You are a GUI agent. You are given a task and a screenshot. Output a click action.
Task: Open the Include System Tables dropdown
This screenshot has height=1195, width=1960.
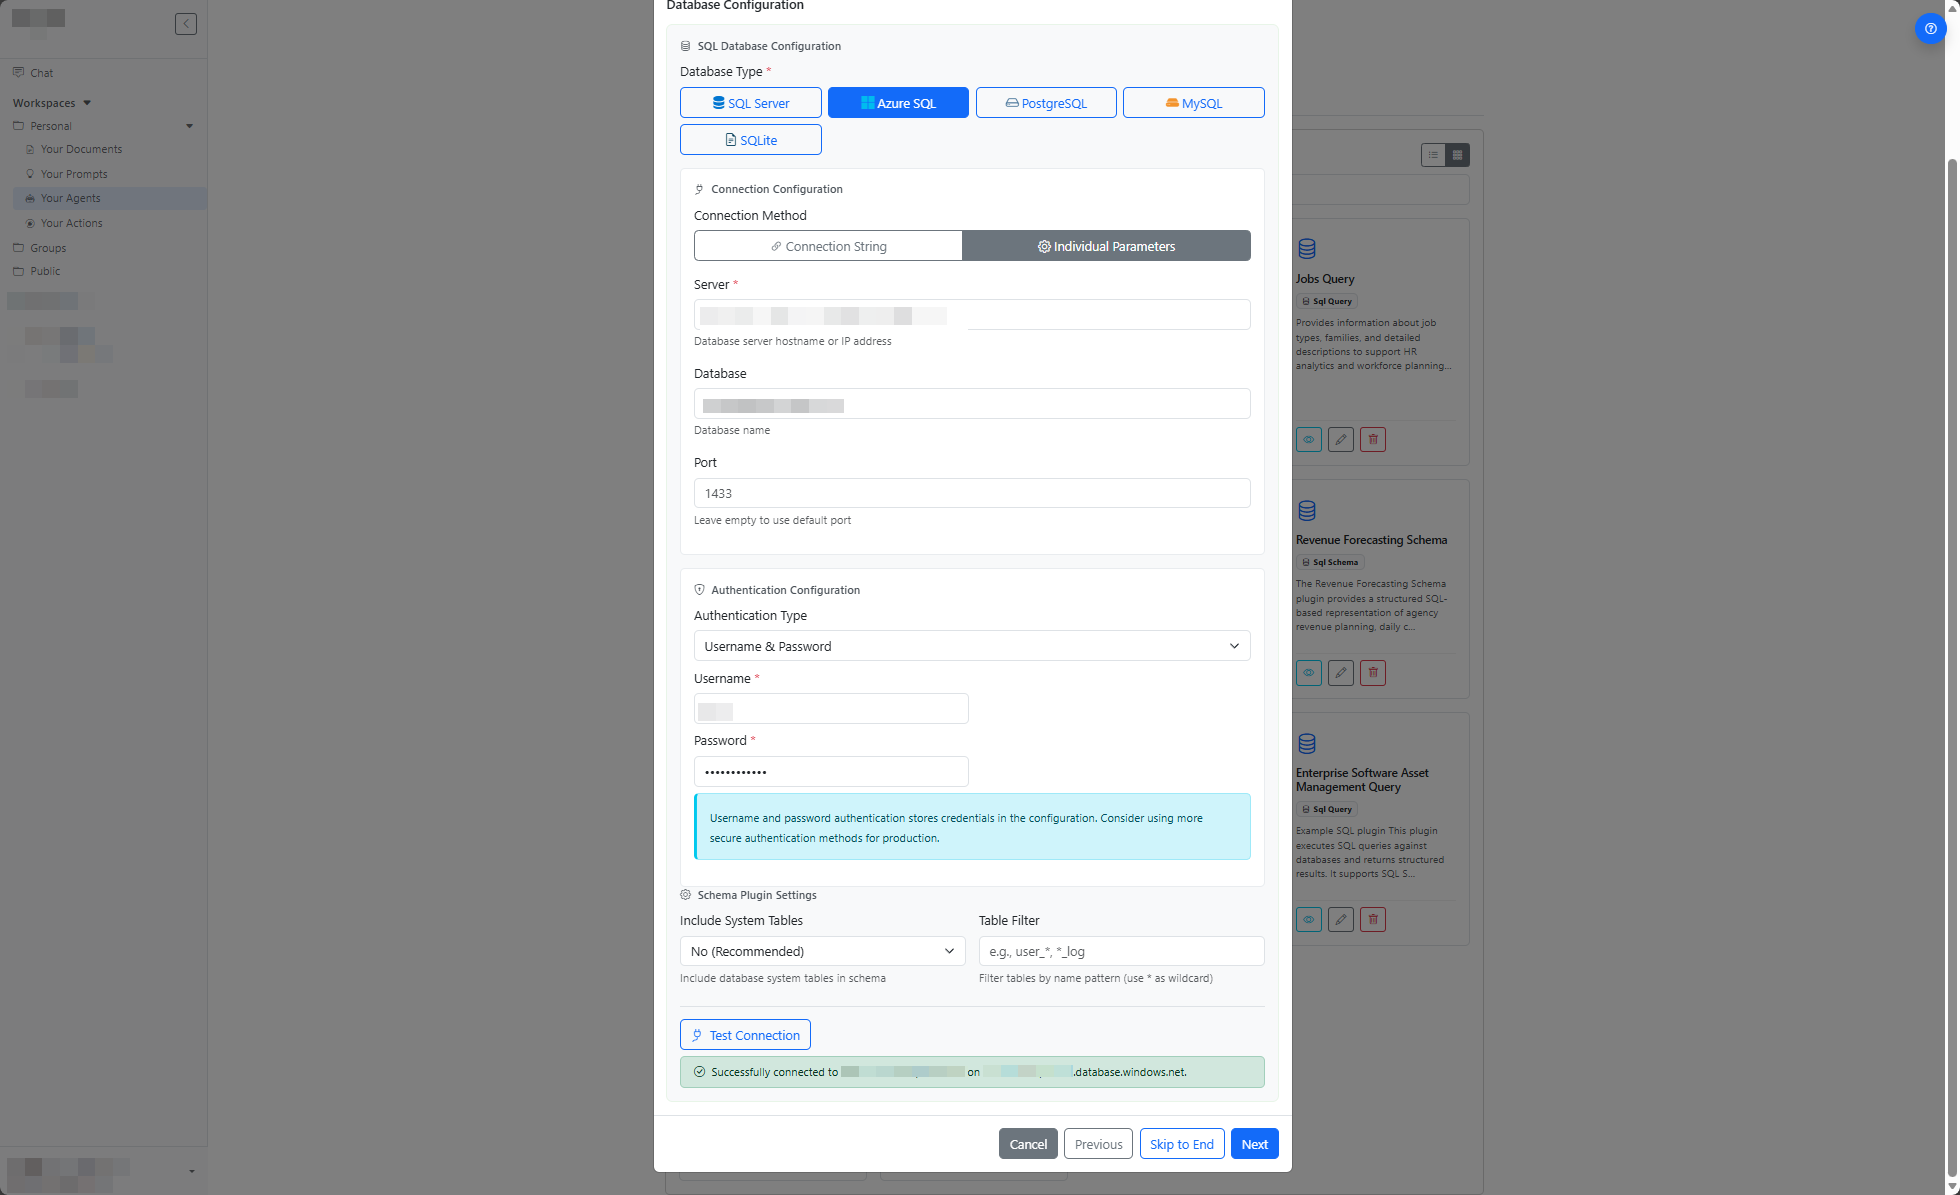tap(822, 951)
